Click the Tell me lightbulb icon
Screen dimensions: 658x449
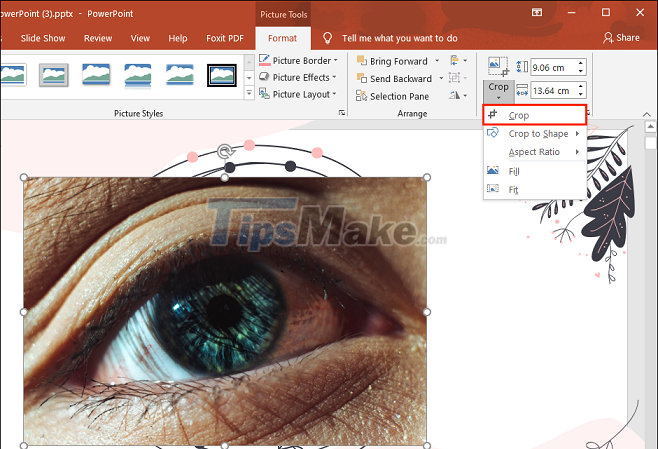327,38
